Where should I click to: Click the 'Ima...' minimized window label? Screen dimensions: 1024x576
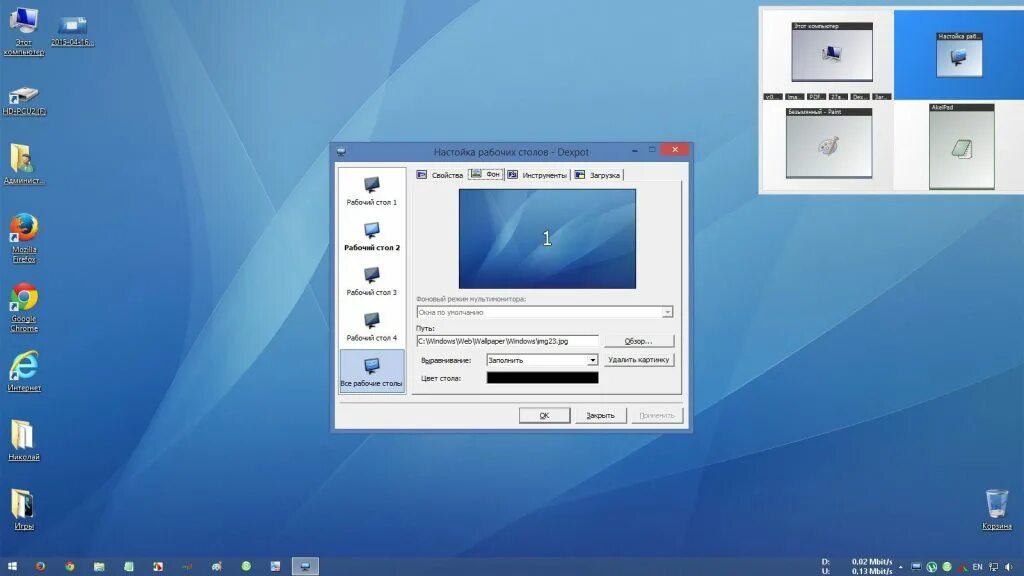(794, 97)
